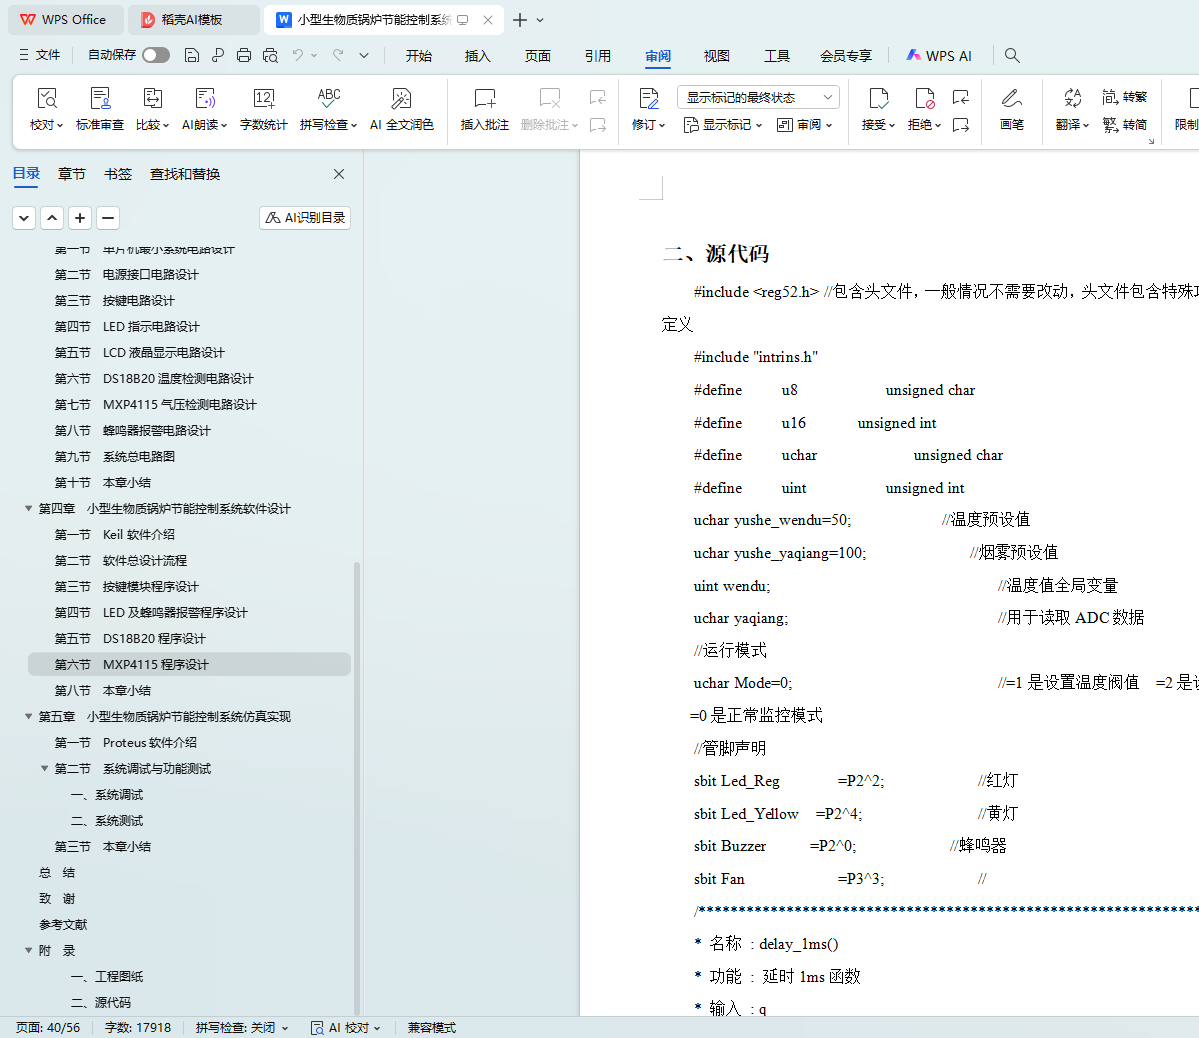Click the AI 全文润色 icon

coord(401,99)
